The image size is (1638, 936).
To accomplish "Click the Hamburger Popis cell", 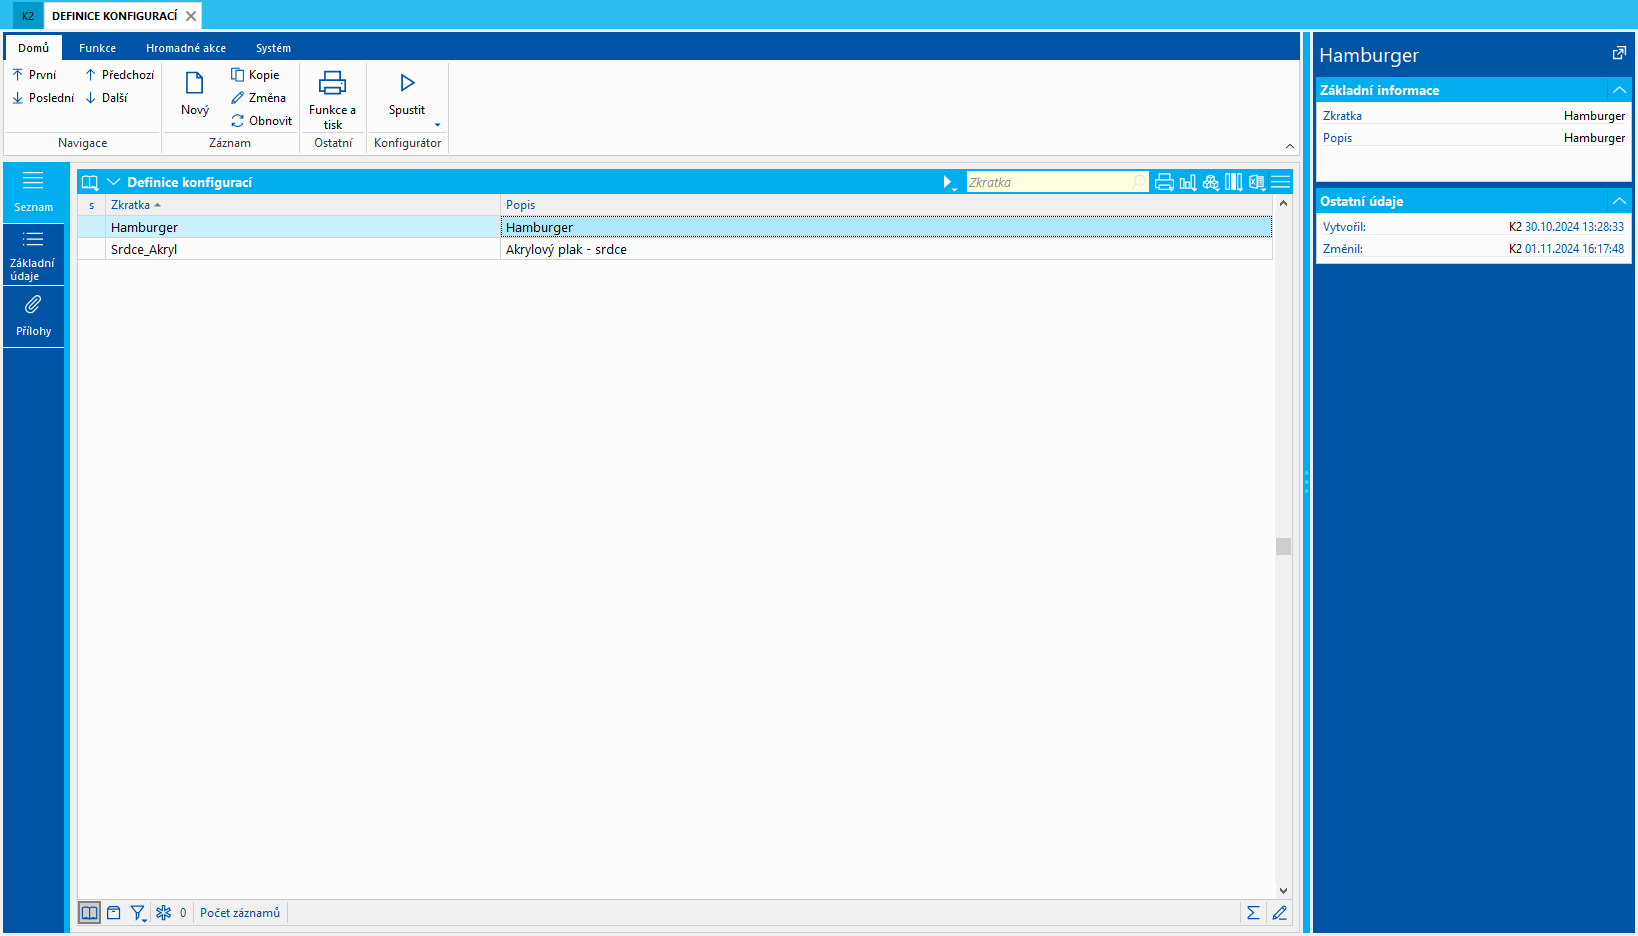I will coord(886,227).
